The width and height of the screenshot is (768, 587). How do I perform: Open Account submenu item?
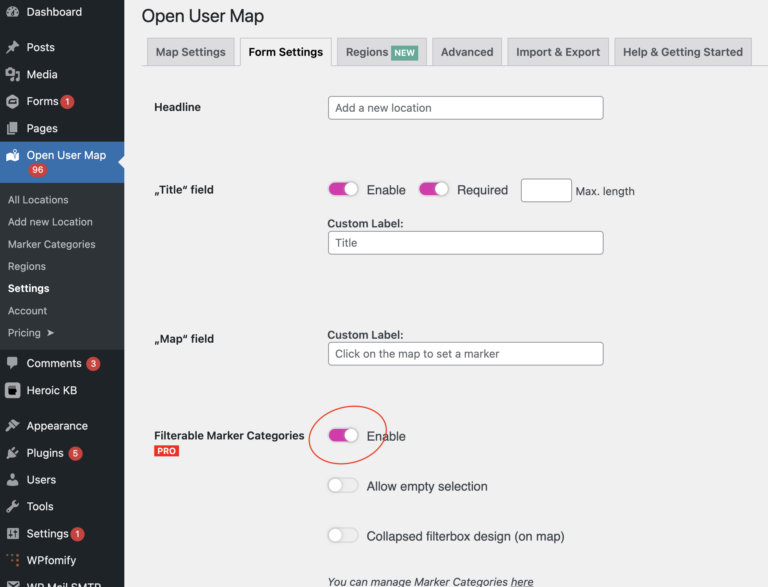(x=27, y=311)
